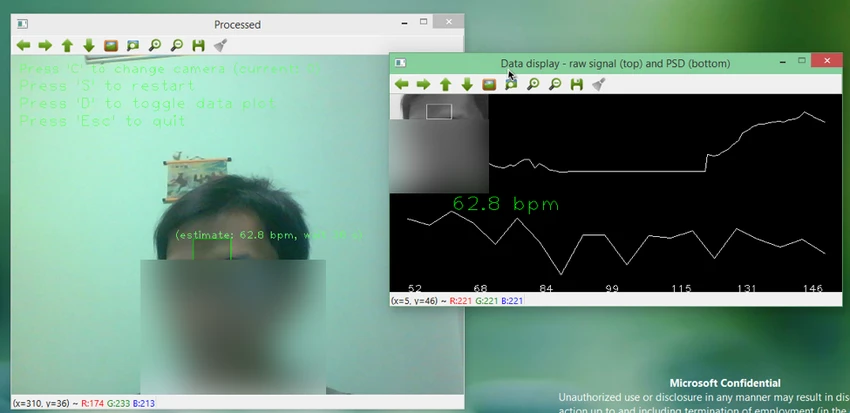The image size is (850, 413).
Task: Click the PSD axis label '52'
Action: [x=415, y=288]
